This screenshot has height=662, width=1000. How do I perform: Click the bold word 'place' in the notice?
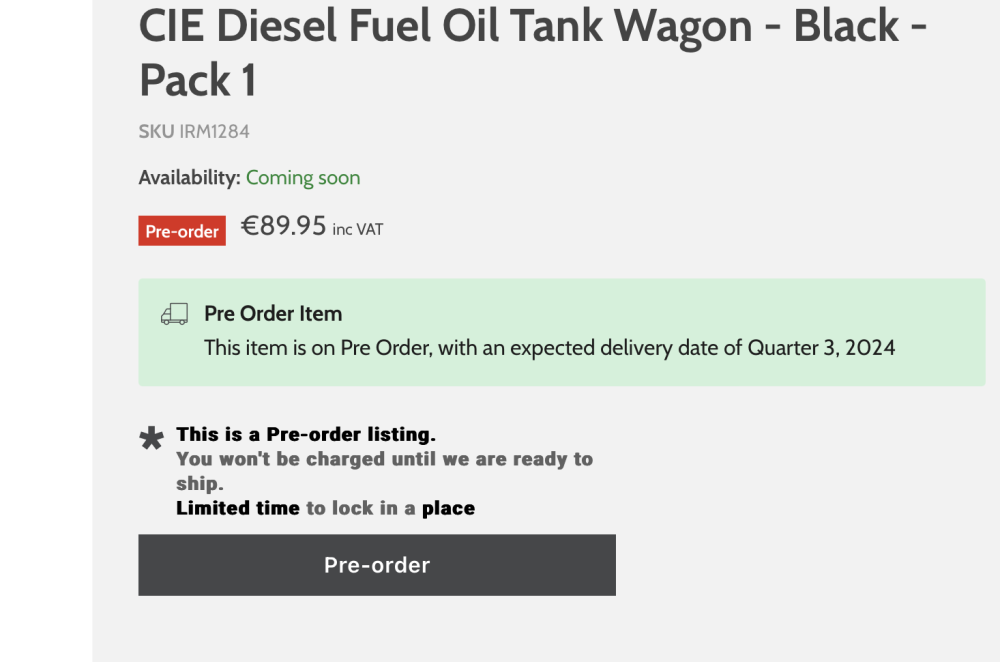click(448, 508)
